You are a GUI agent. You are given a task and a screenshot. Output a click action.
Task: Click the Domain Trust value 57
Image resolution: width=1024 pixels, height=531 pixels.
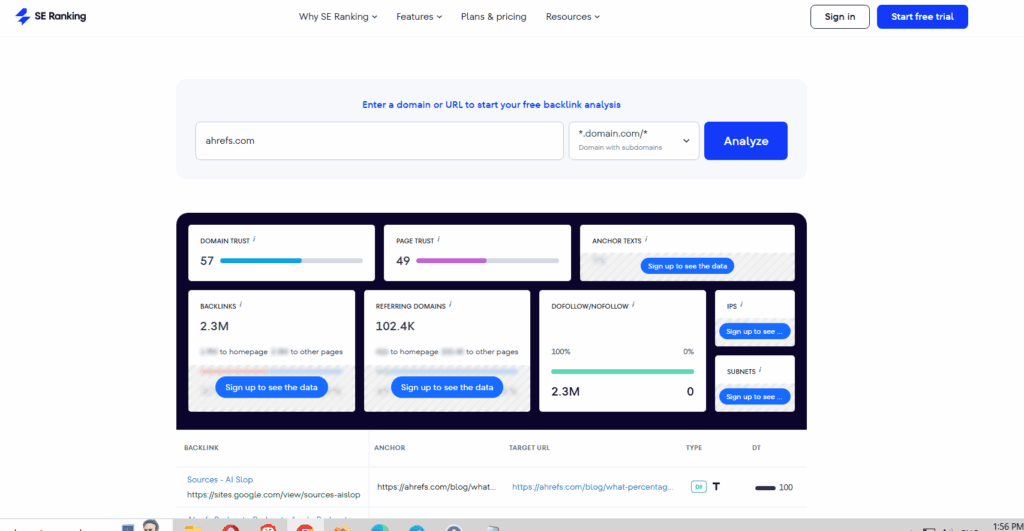[x=207, y=261]
